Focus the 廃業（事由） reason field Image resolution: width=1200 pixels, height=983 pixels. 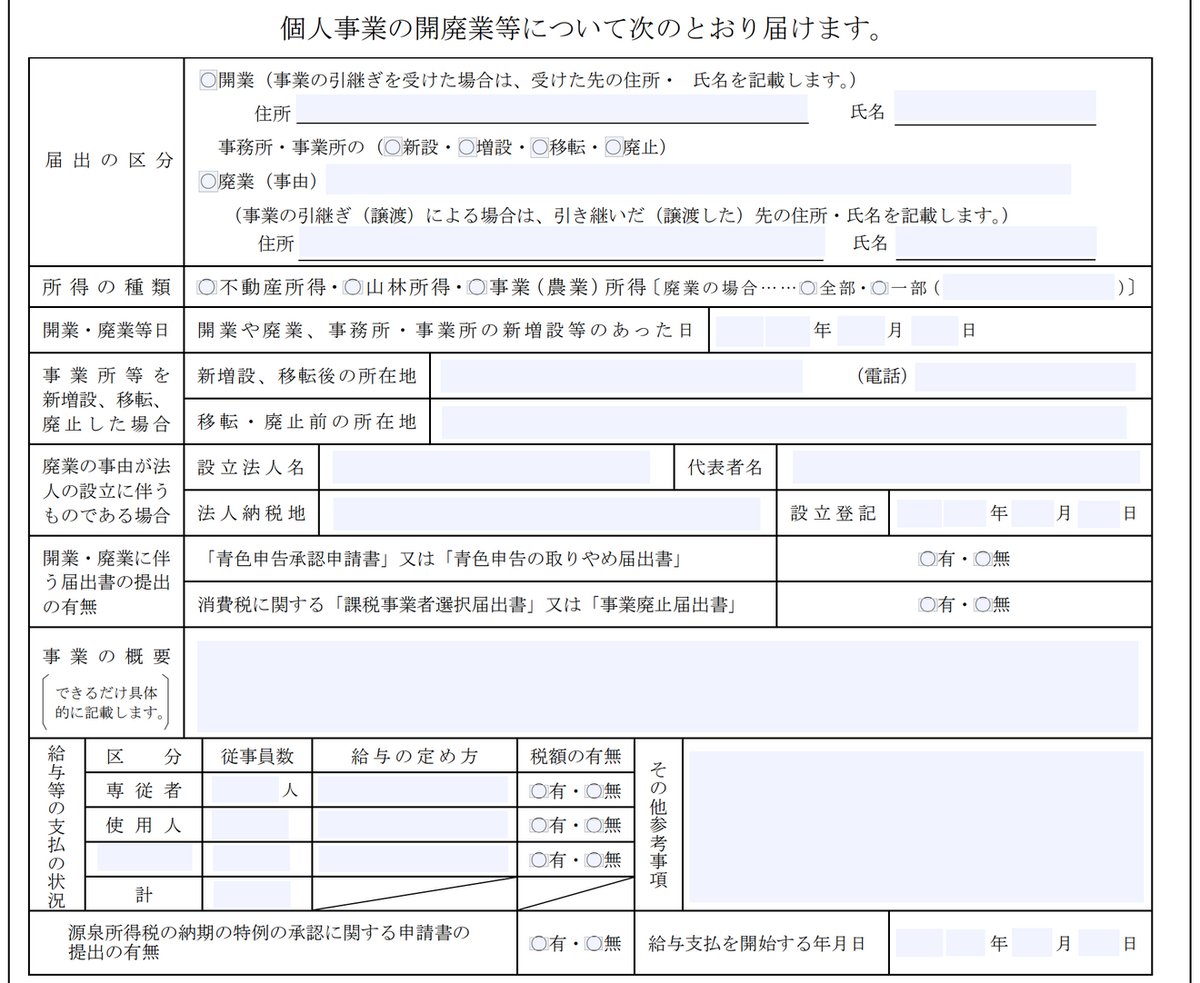[698, 180]
